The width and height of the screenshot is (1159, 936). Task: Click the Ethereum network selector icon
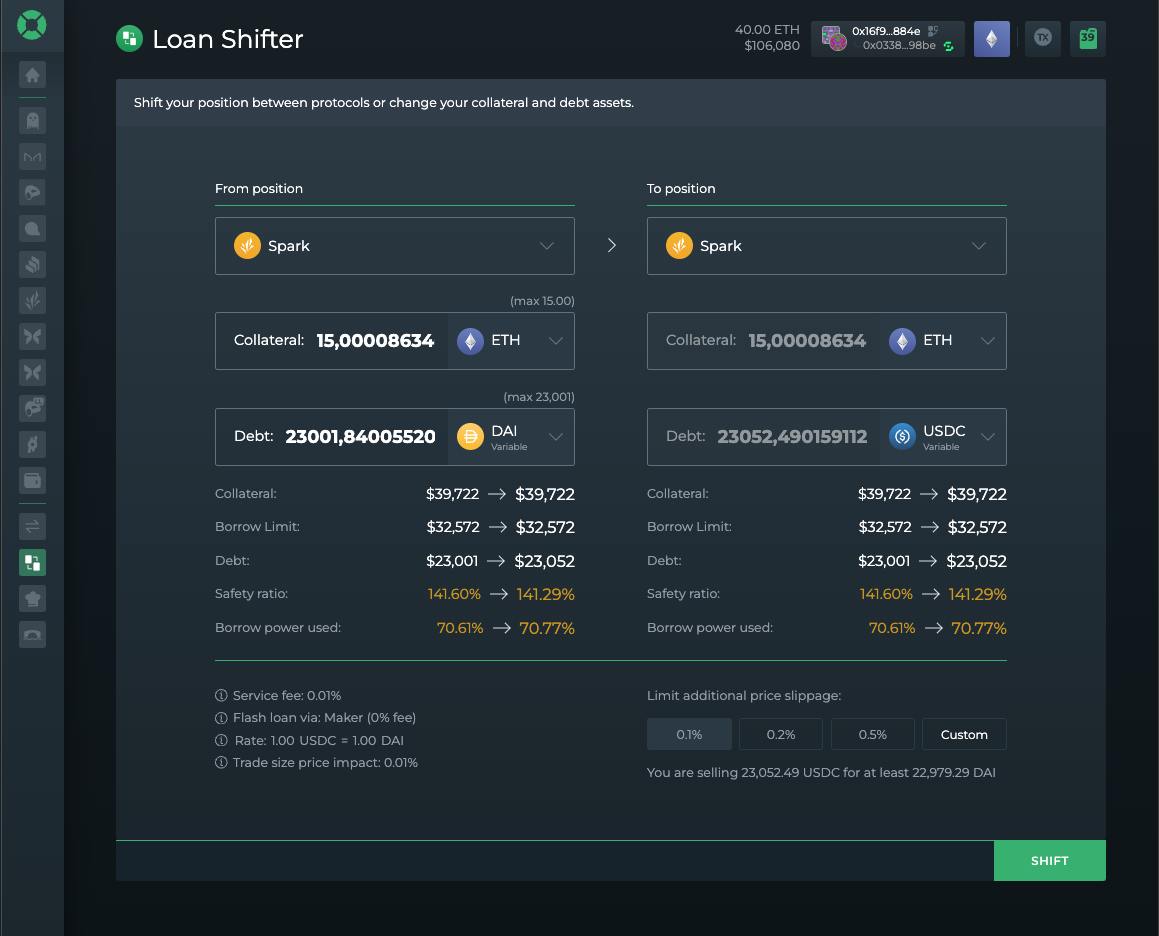991,38
